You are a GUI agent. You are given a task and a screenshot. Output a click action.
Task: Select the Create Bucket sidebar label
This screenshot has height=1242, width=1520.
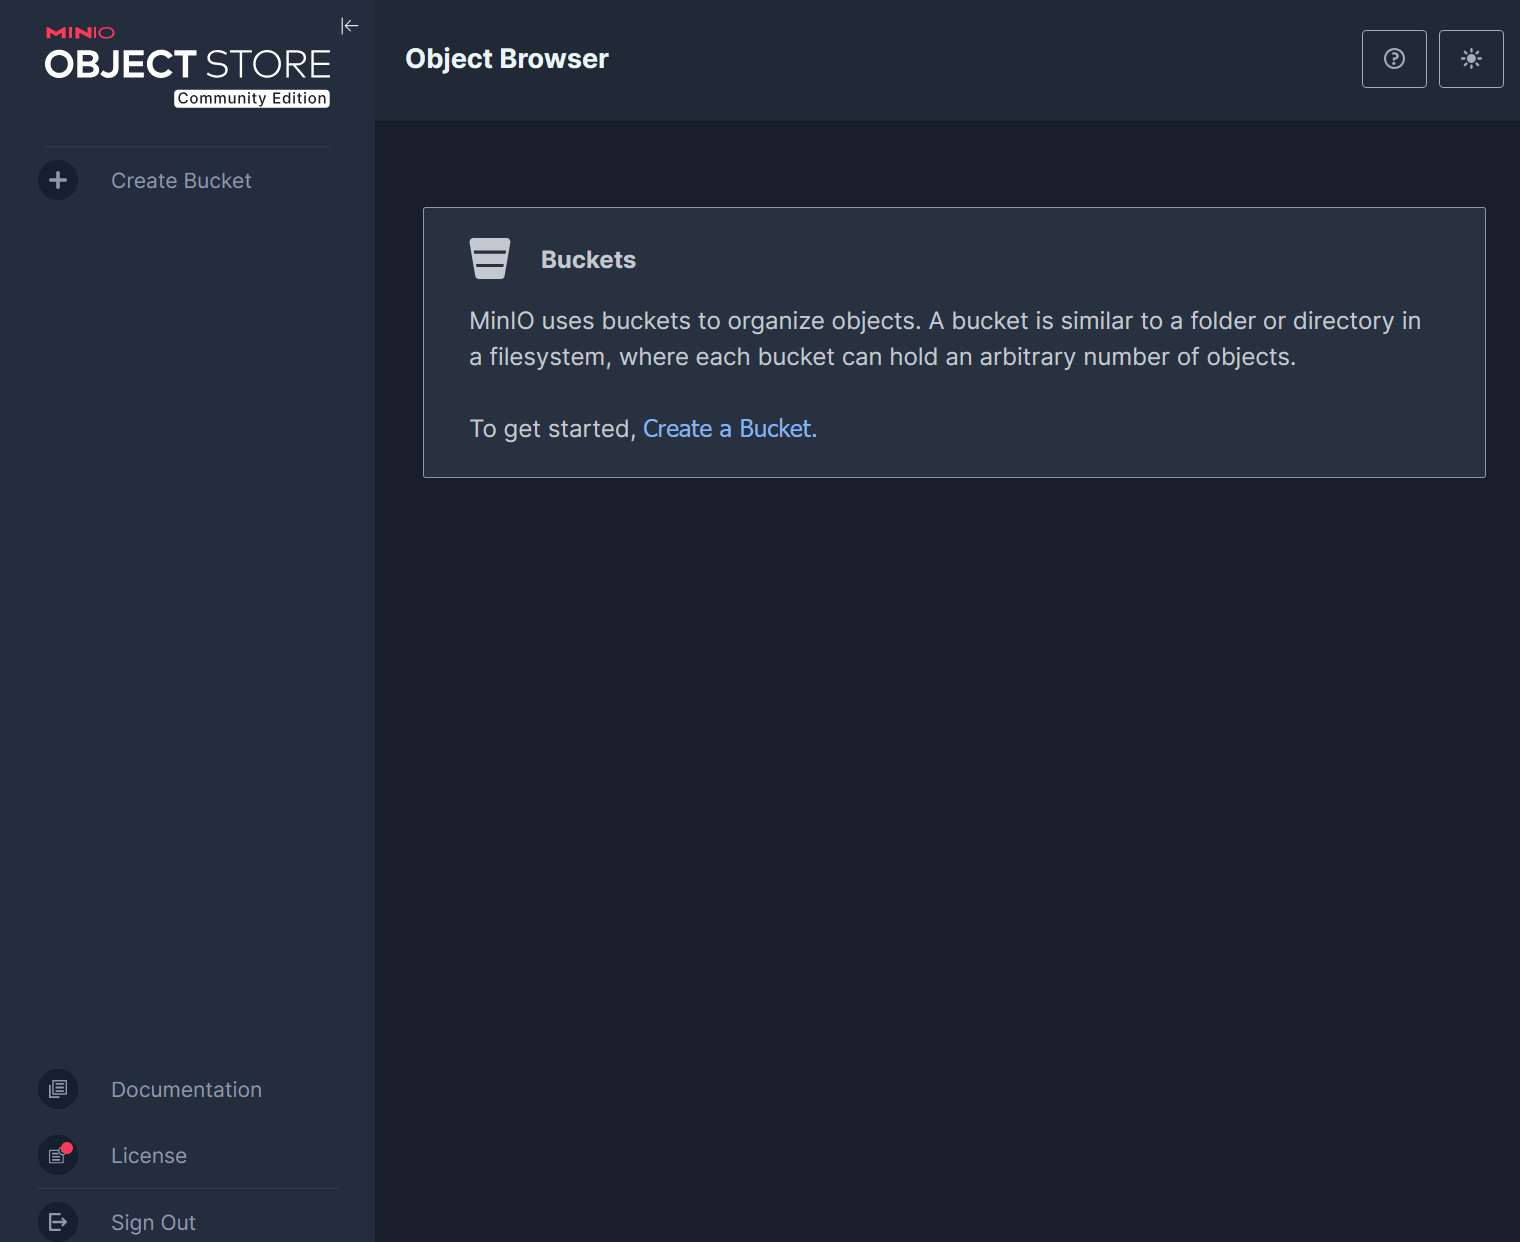coord(181,181)
